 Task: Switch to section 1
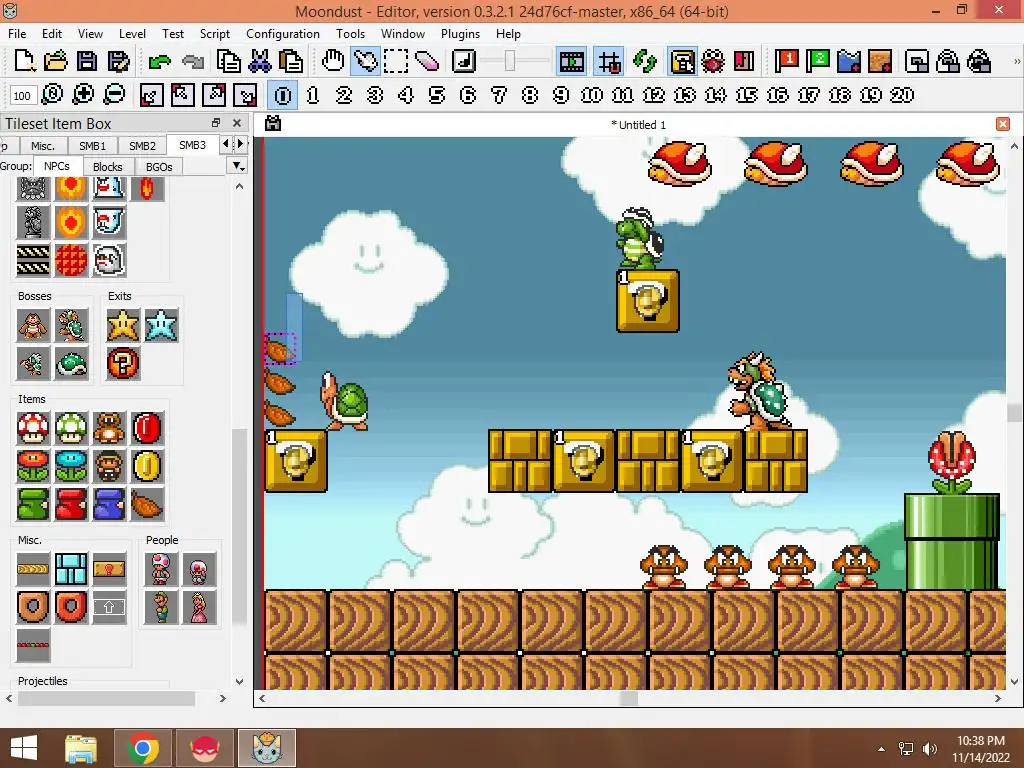313,95
